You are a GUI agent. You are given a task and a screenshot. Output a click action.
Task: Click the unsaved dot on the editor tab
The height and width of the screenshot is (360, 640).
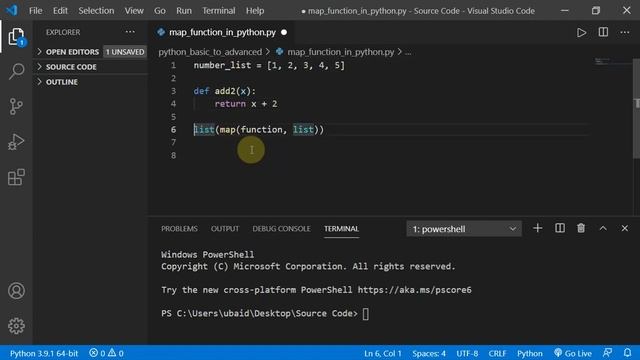[284, 32]
